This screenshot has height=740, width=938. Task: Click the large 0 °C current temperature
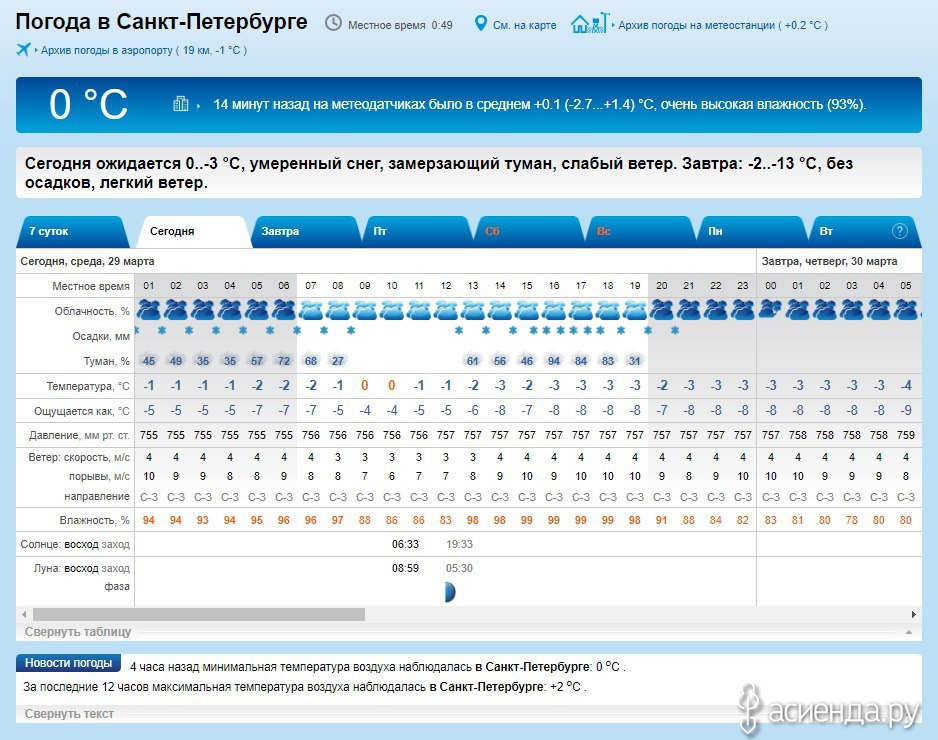(89, 104)
